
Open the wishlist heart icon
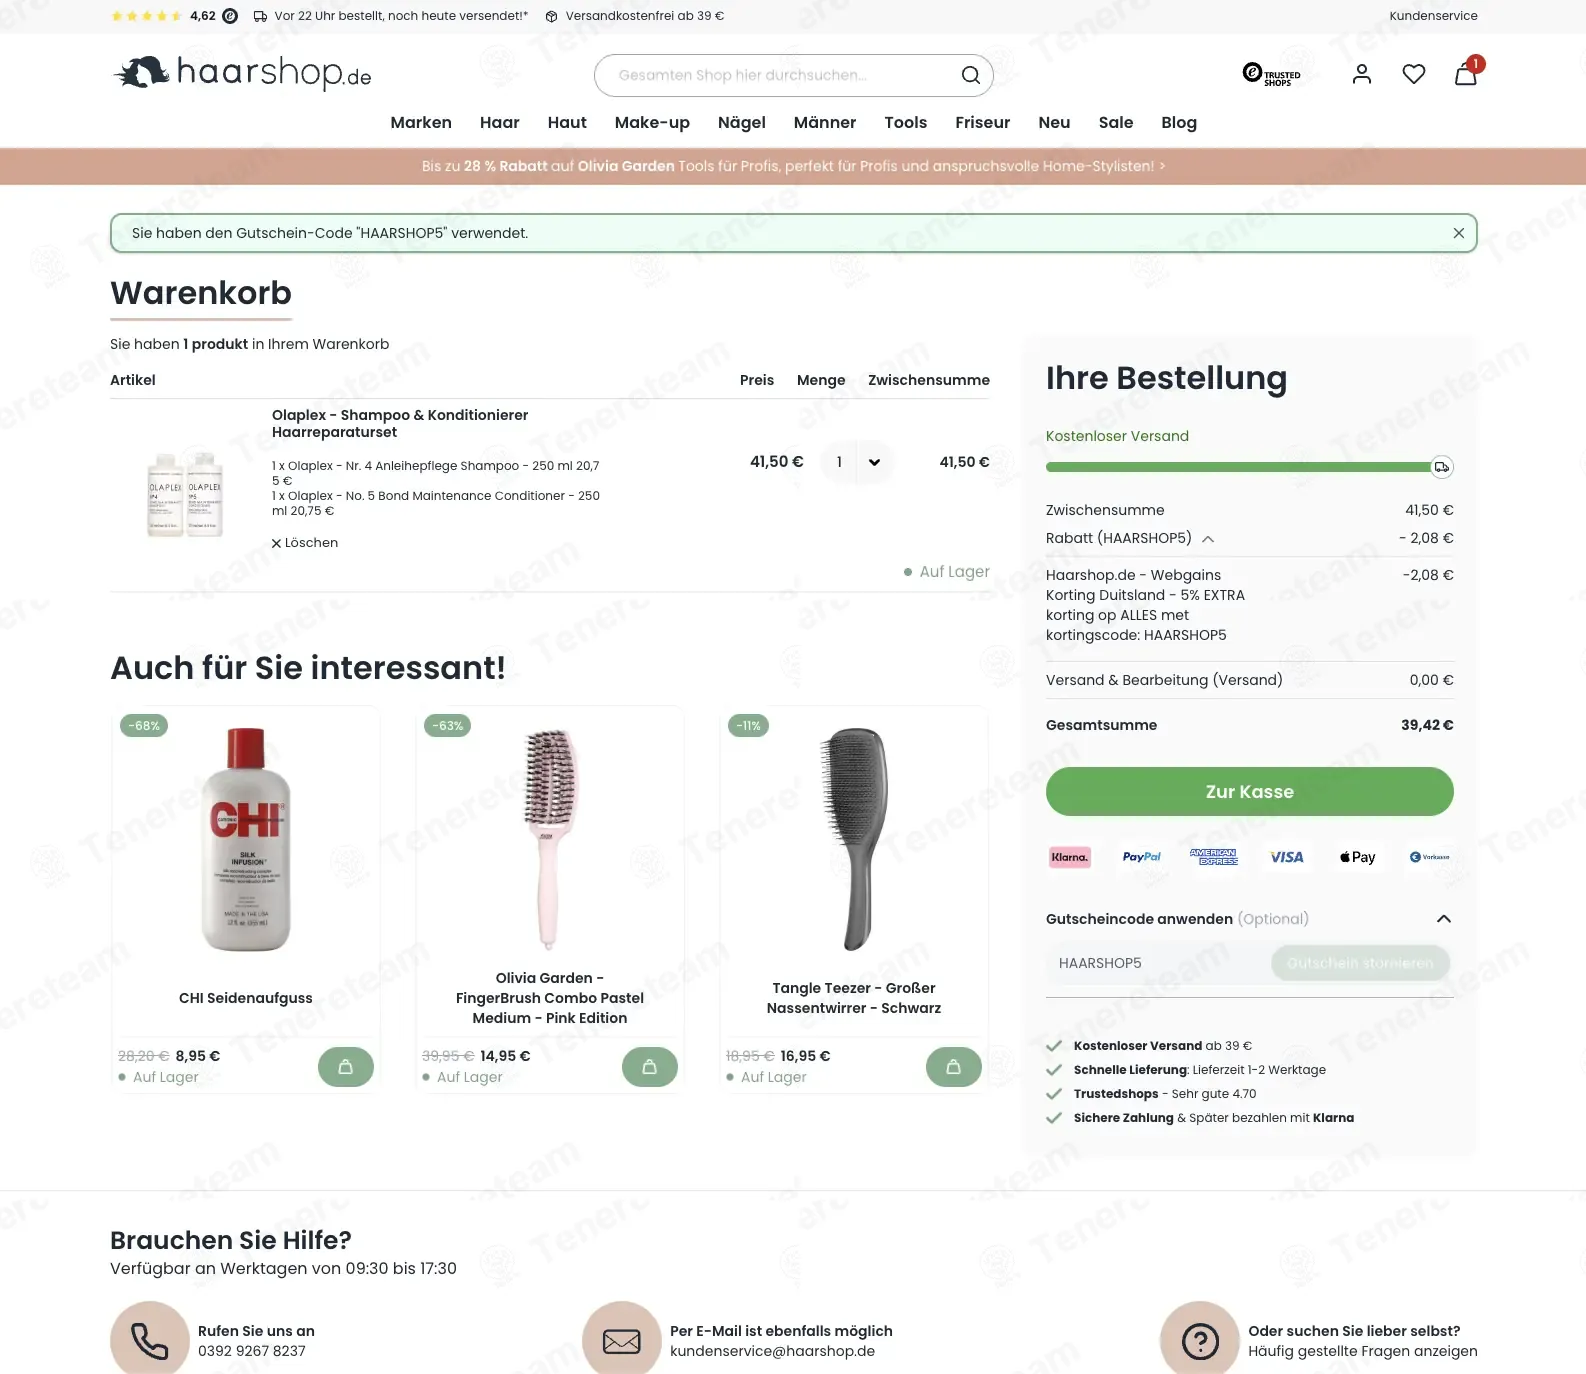pos(1414,74)
